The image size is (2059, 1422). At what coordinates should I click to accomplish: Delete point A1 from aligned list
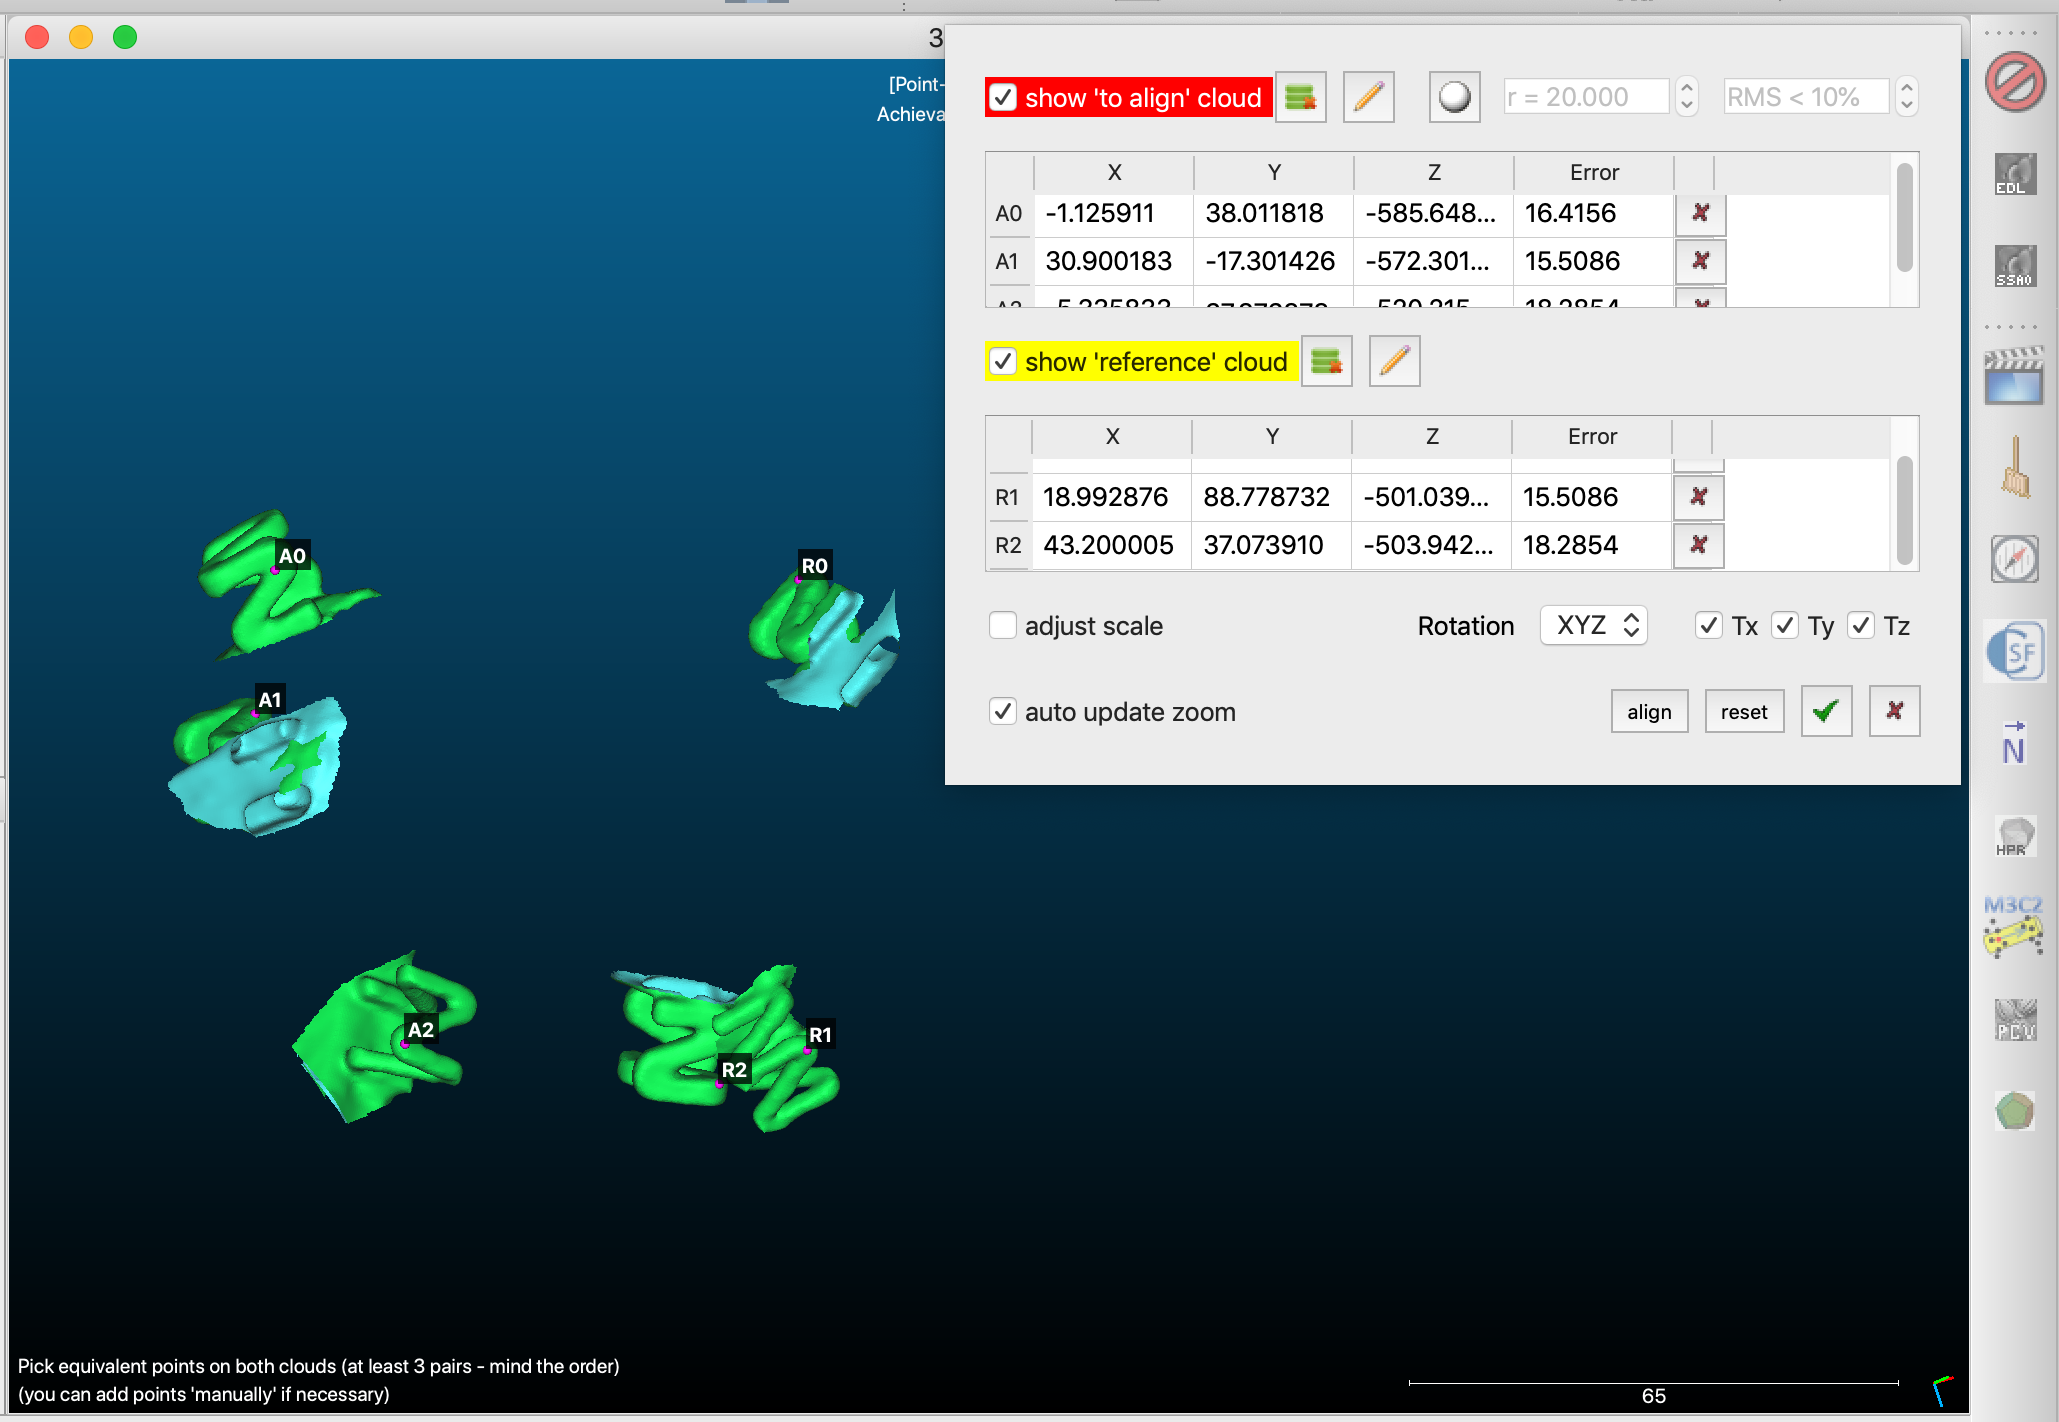[x=1701, y=261]
